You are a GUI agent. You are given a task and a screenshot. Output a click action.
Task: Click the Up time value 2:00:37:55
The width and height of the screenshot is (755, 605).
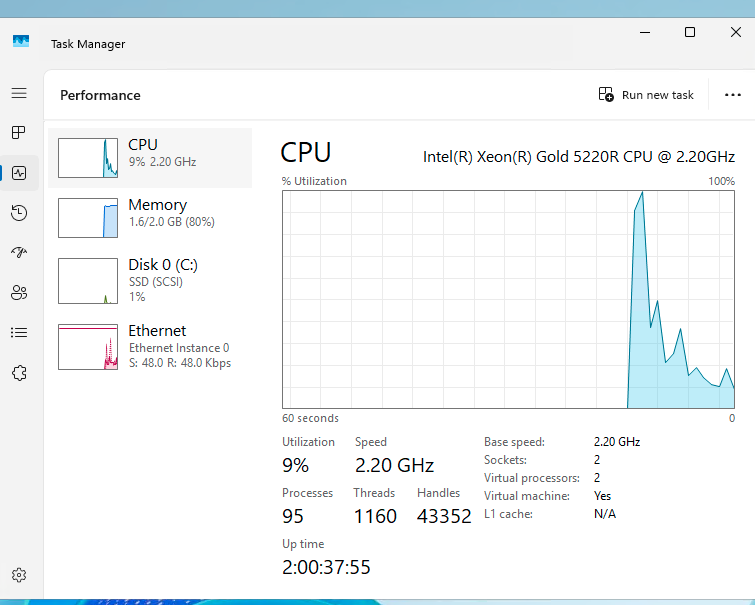[326, 567]
